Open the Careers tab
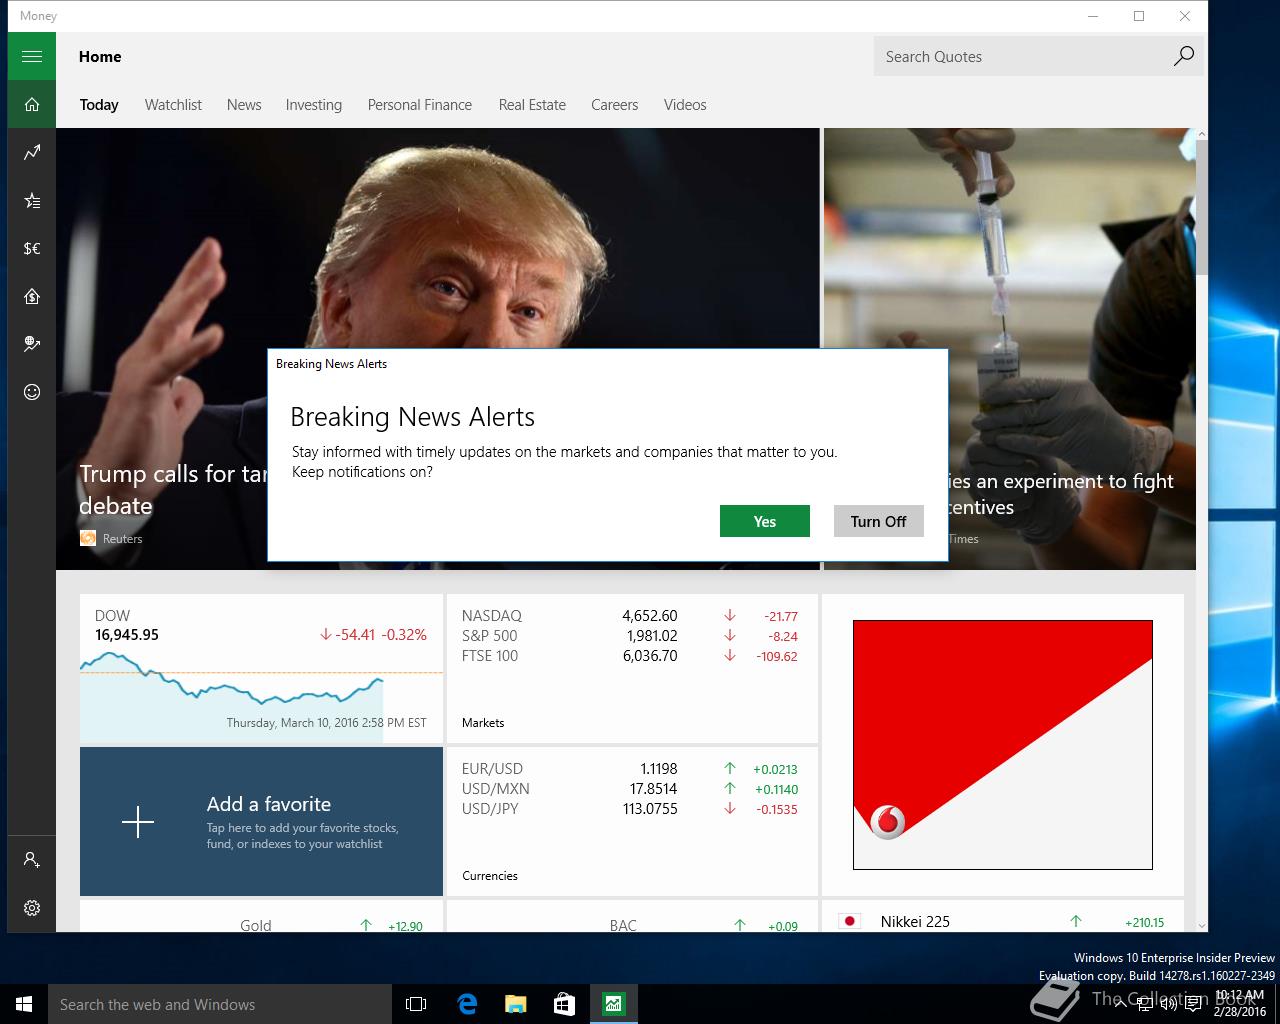The image size is (1280, 1024). click(614, 104)
